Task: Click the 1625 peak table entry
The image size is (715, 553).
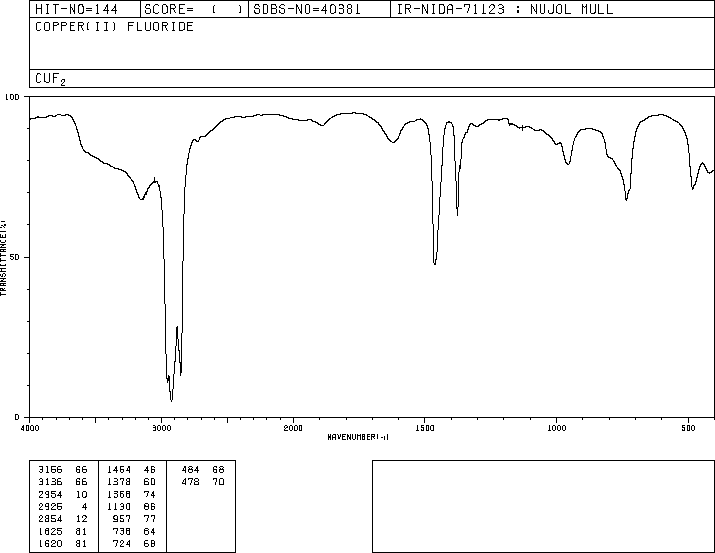Action: tap(50, 532)
